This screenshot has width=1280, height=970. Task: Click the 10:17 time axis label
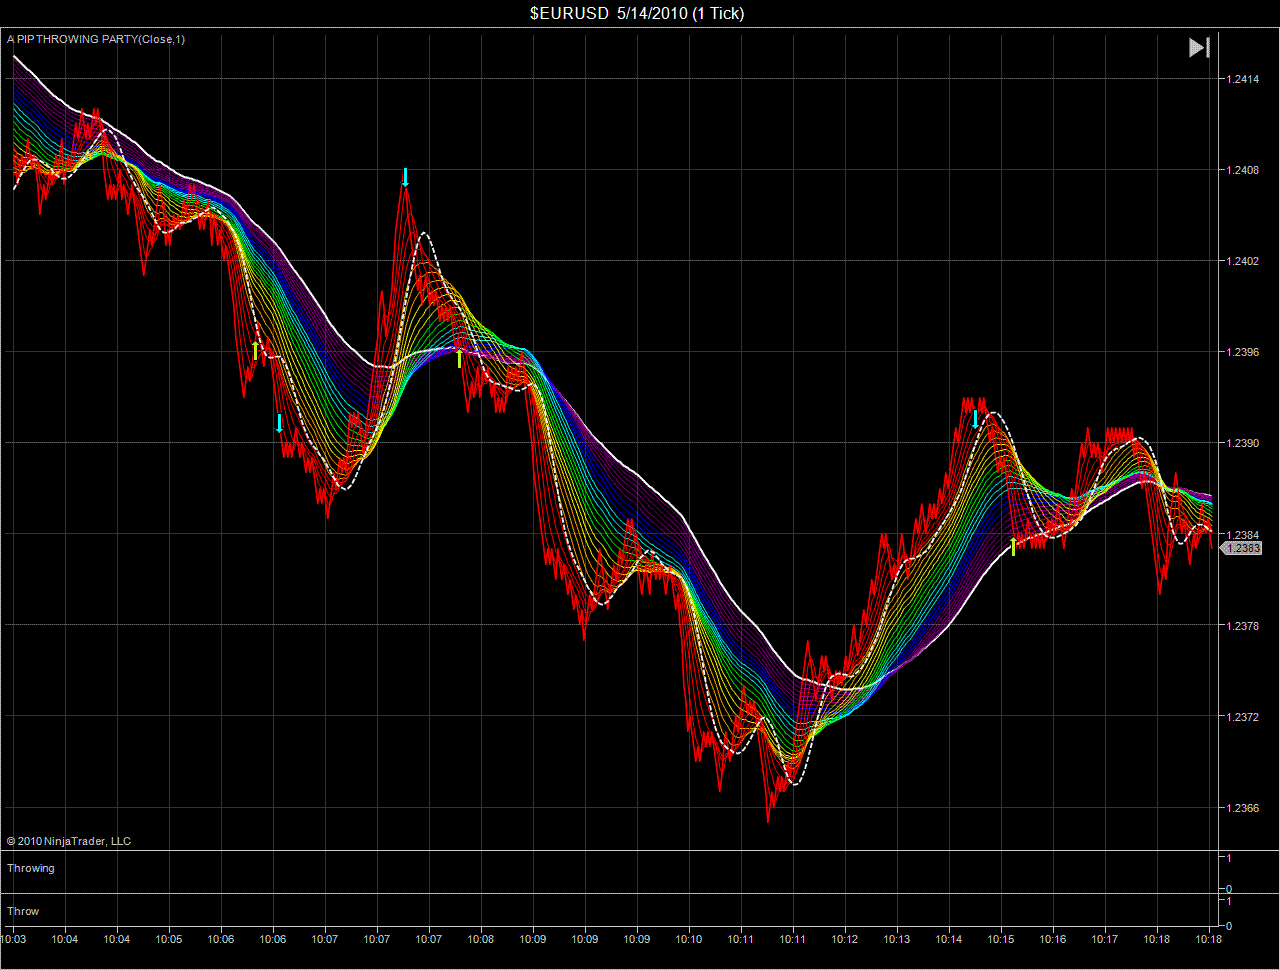click(x=1105, y=939)
